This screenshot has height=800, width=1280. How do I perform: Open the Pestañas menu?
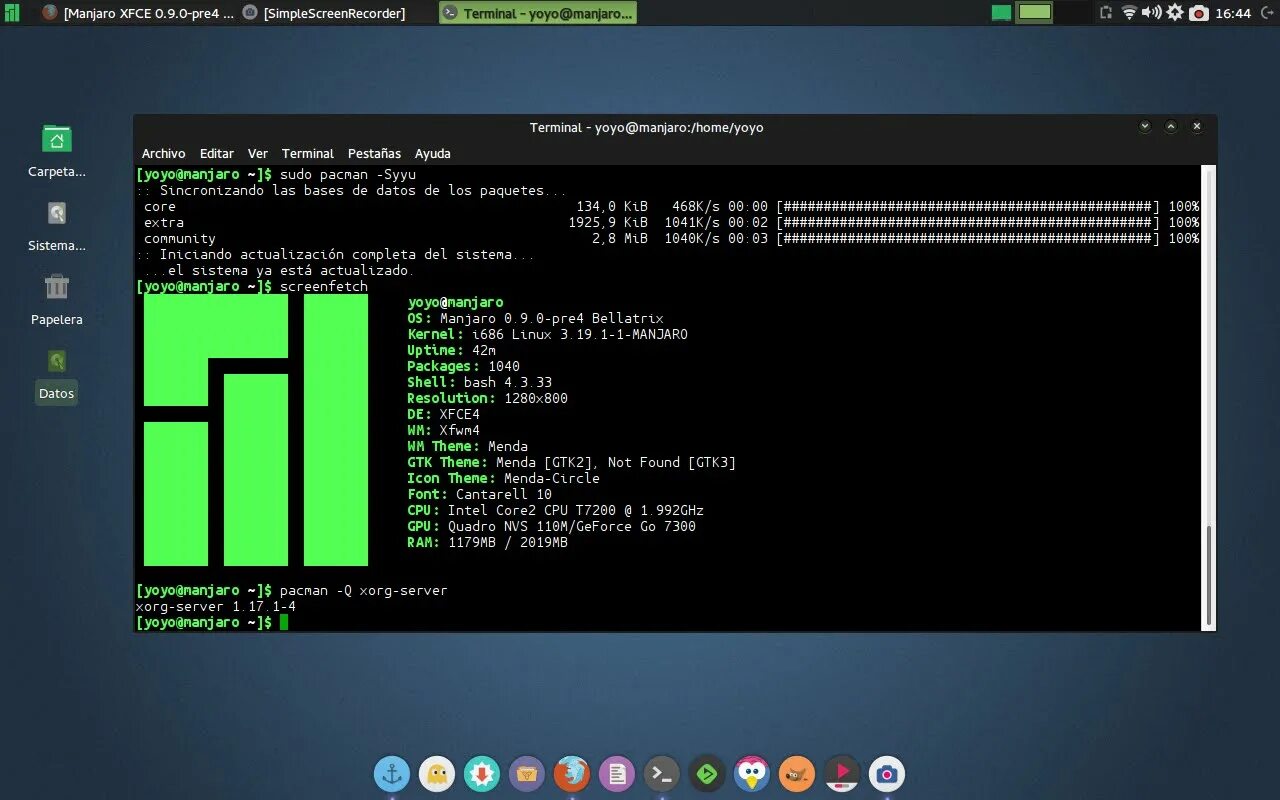(374, 153)
